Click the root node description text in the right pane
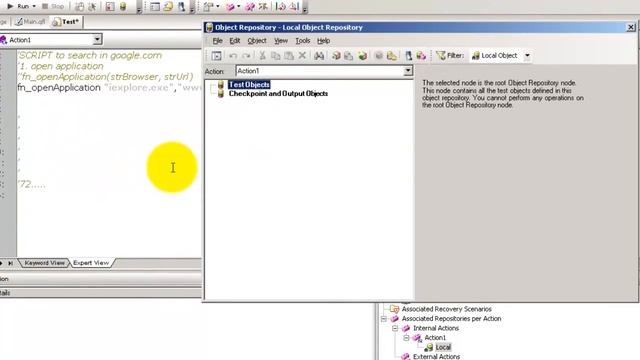640x360 pixels. pos(503,94)
